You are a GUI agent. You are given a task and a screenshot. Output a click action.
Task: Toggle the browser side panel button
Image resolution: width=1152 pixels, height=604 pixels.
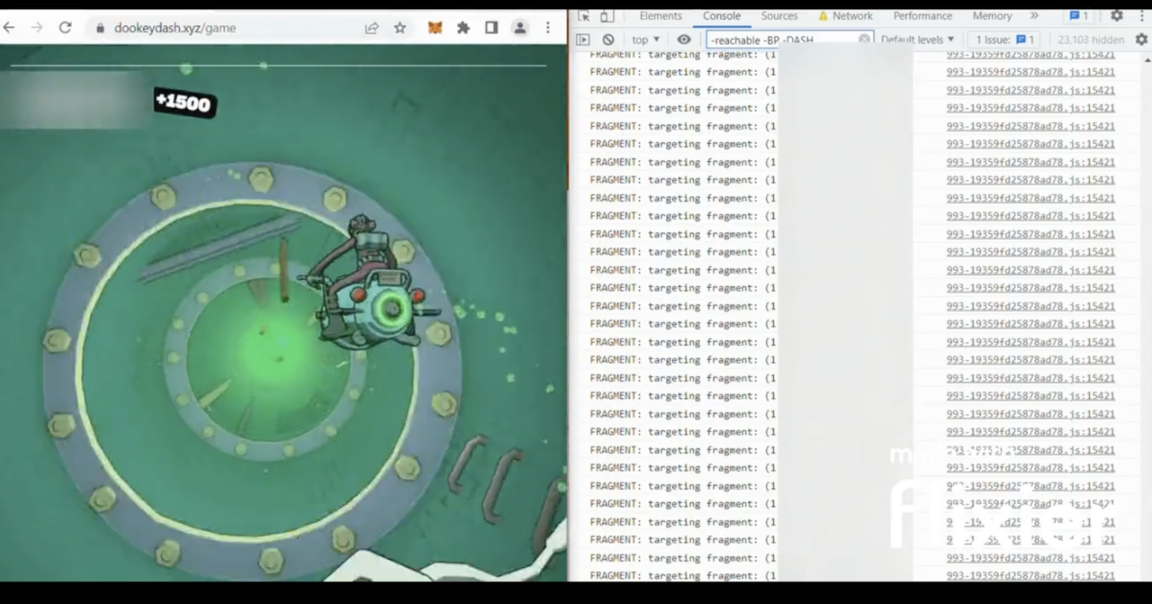(491, 28)
